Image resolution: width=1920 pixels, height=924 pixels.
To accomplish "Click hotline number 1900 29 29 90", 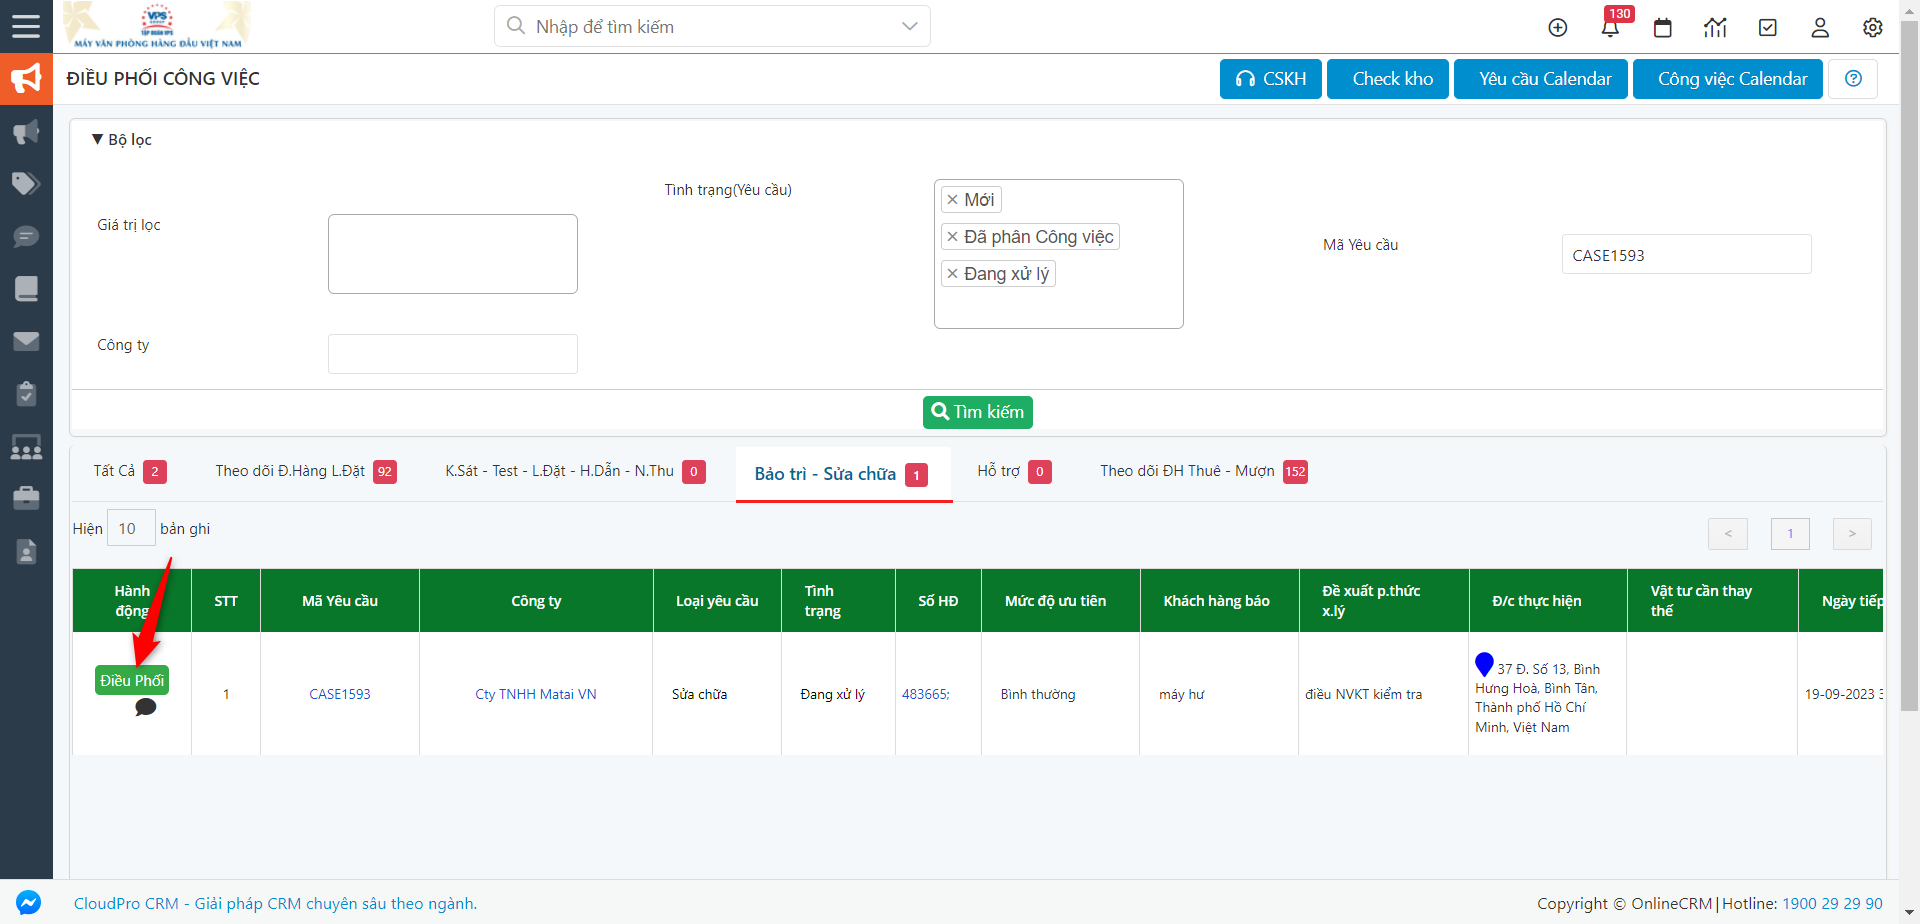I will point(1832,903).
